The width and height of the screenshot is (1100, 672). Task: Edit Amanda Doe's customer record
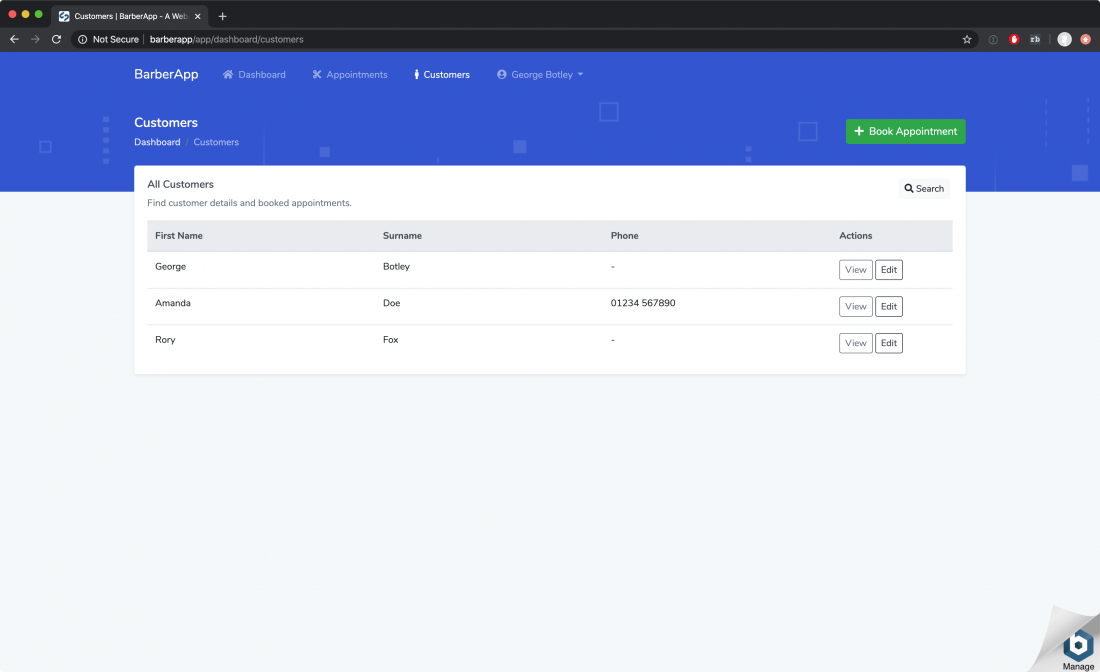[x=889, y=306]
